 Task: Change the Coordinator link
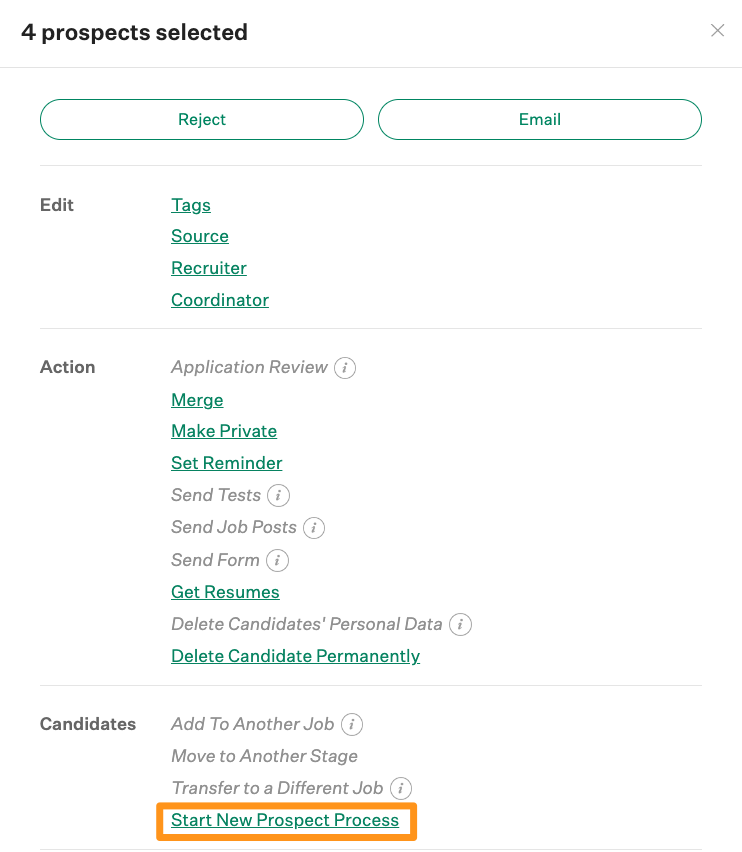click(219, 300)
